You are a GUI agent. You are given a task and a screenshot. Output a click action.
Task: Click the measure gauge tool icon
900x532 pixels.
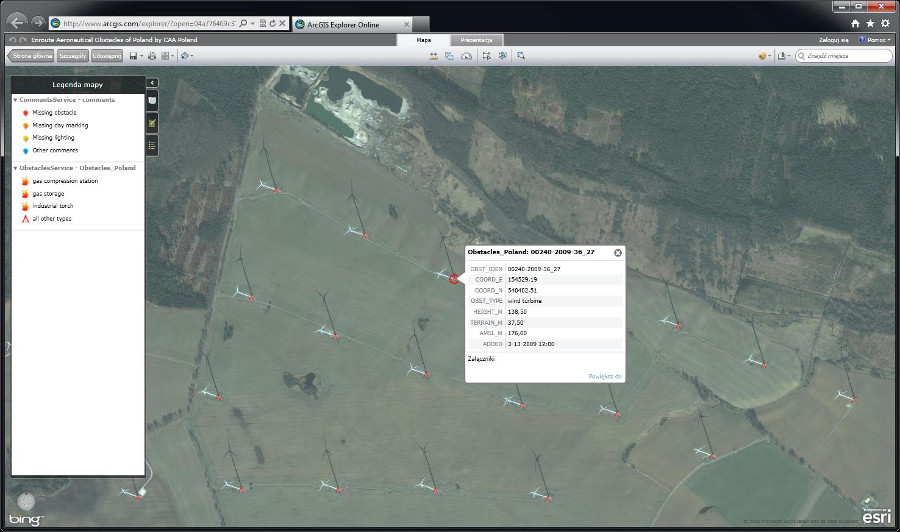(466, 56)
